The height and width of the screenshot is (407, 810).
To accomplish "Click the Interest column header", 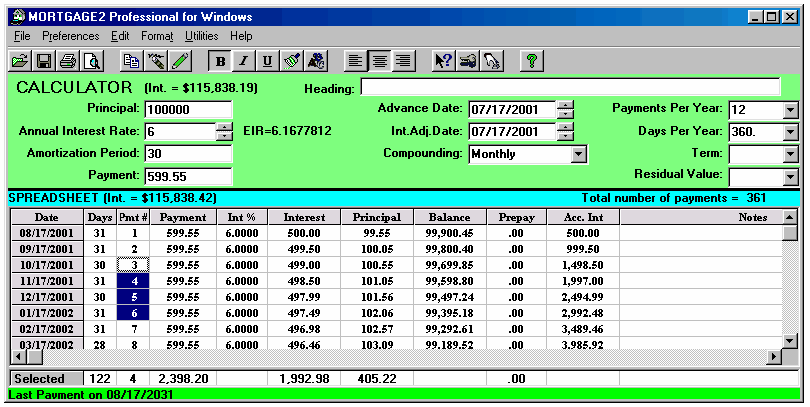I will (304, 217).
